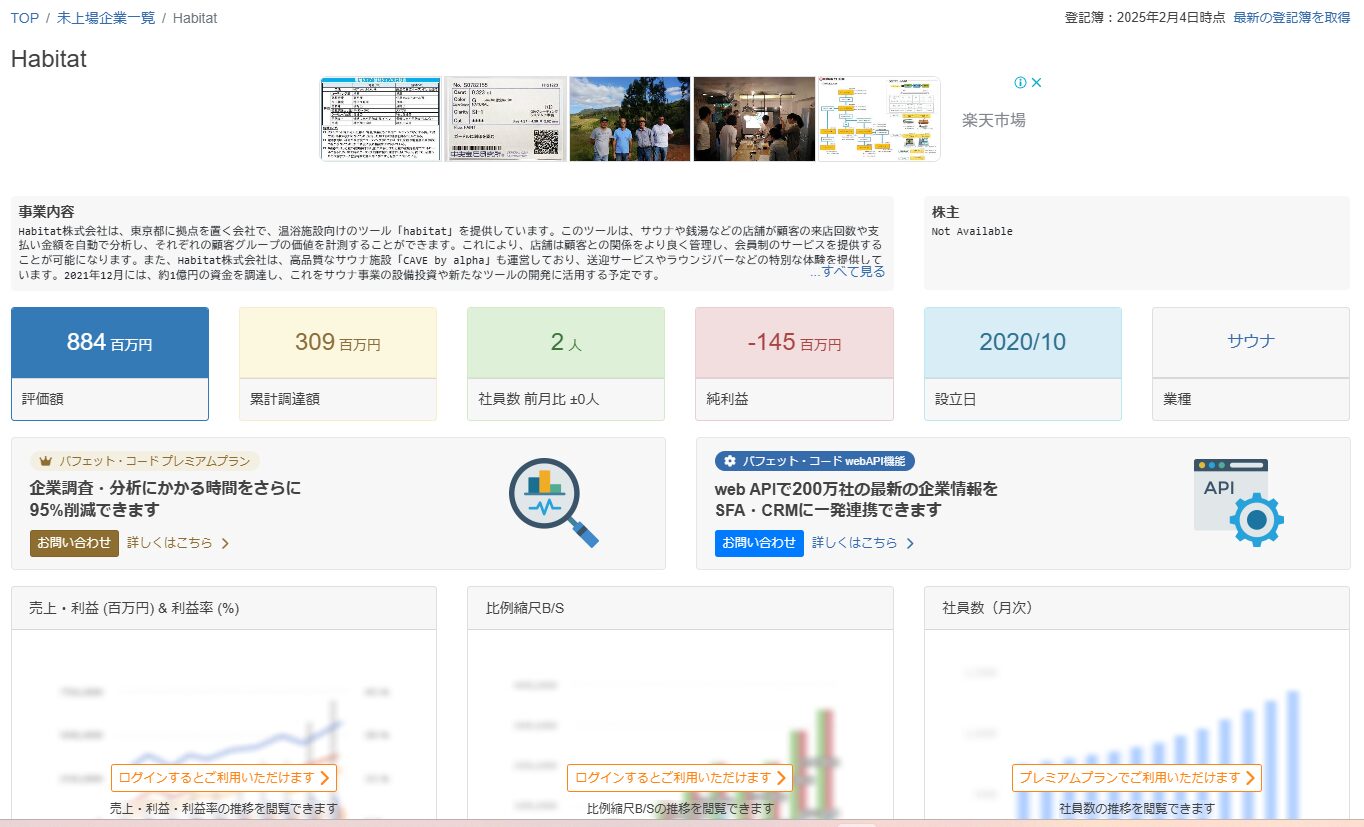Image resolution: width=1364 pixels, height=827 pixels.
Task: Click chevron after premium 詳しくはこちら
Action: click(x=225, y=544)
